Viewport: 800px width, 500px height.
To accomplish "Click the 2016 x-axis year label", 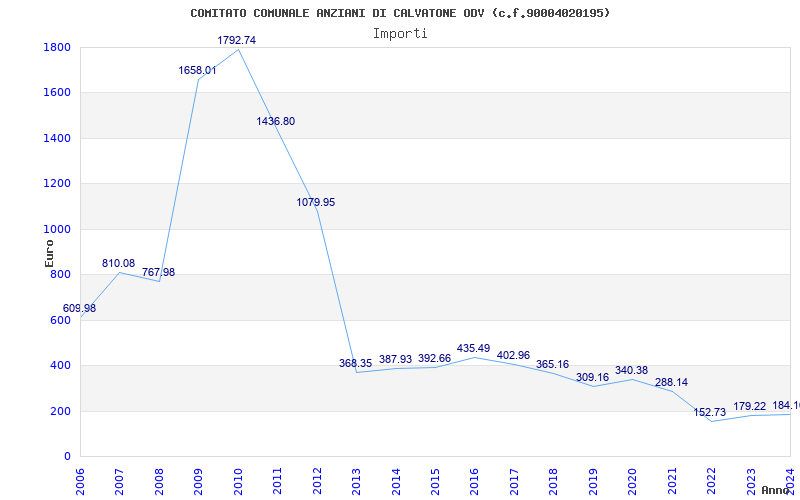I will pos(474,481).
